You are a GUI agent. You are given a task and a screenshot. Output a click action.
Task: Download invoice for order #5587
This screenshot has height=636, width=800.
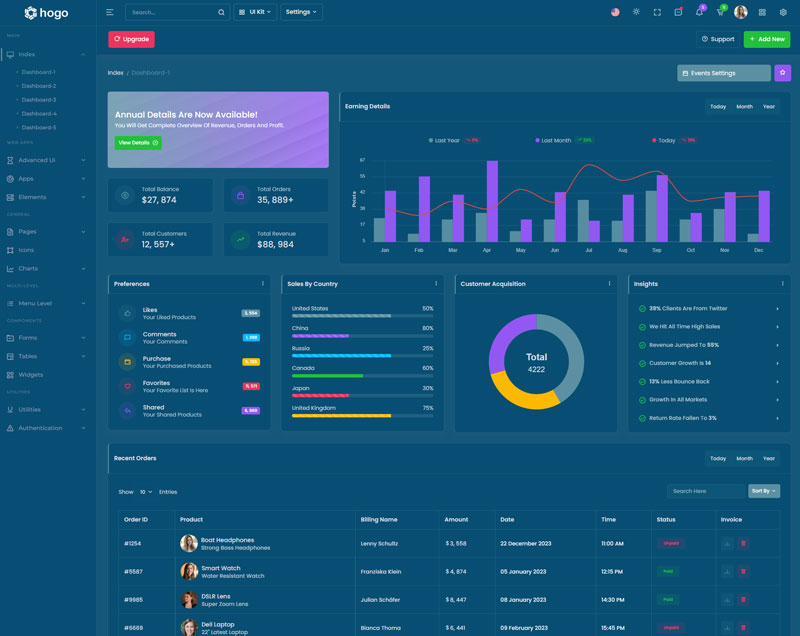727,571
